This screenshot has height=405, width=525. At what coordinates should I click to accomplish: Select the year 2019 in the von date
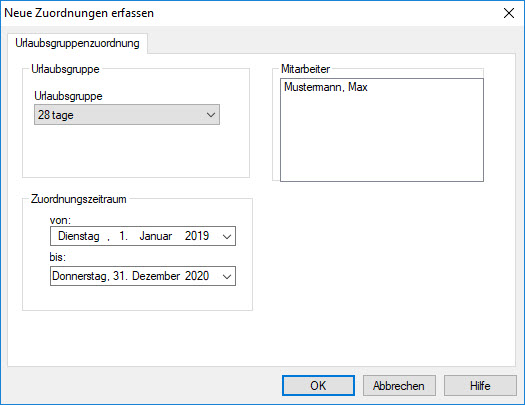pos(197,236)
